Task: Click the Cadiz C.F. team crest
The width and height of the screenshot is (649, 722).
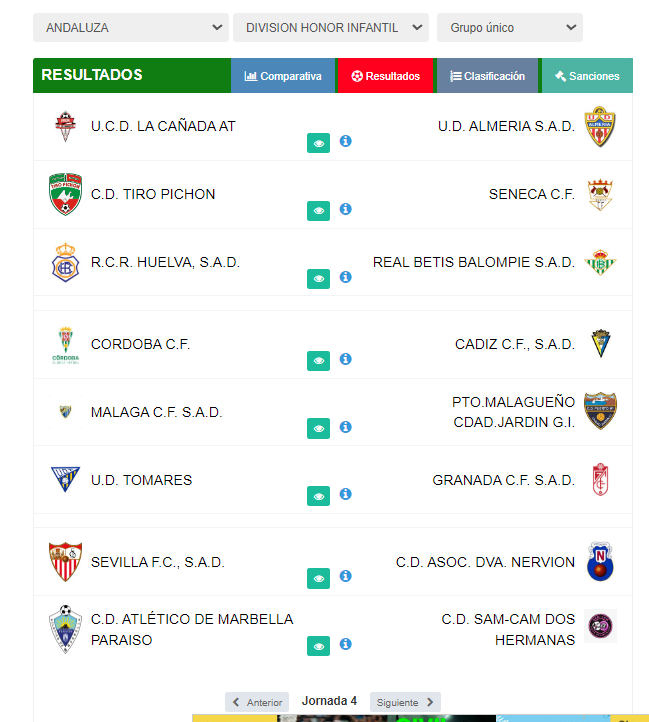Action: pos(600,344)
